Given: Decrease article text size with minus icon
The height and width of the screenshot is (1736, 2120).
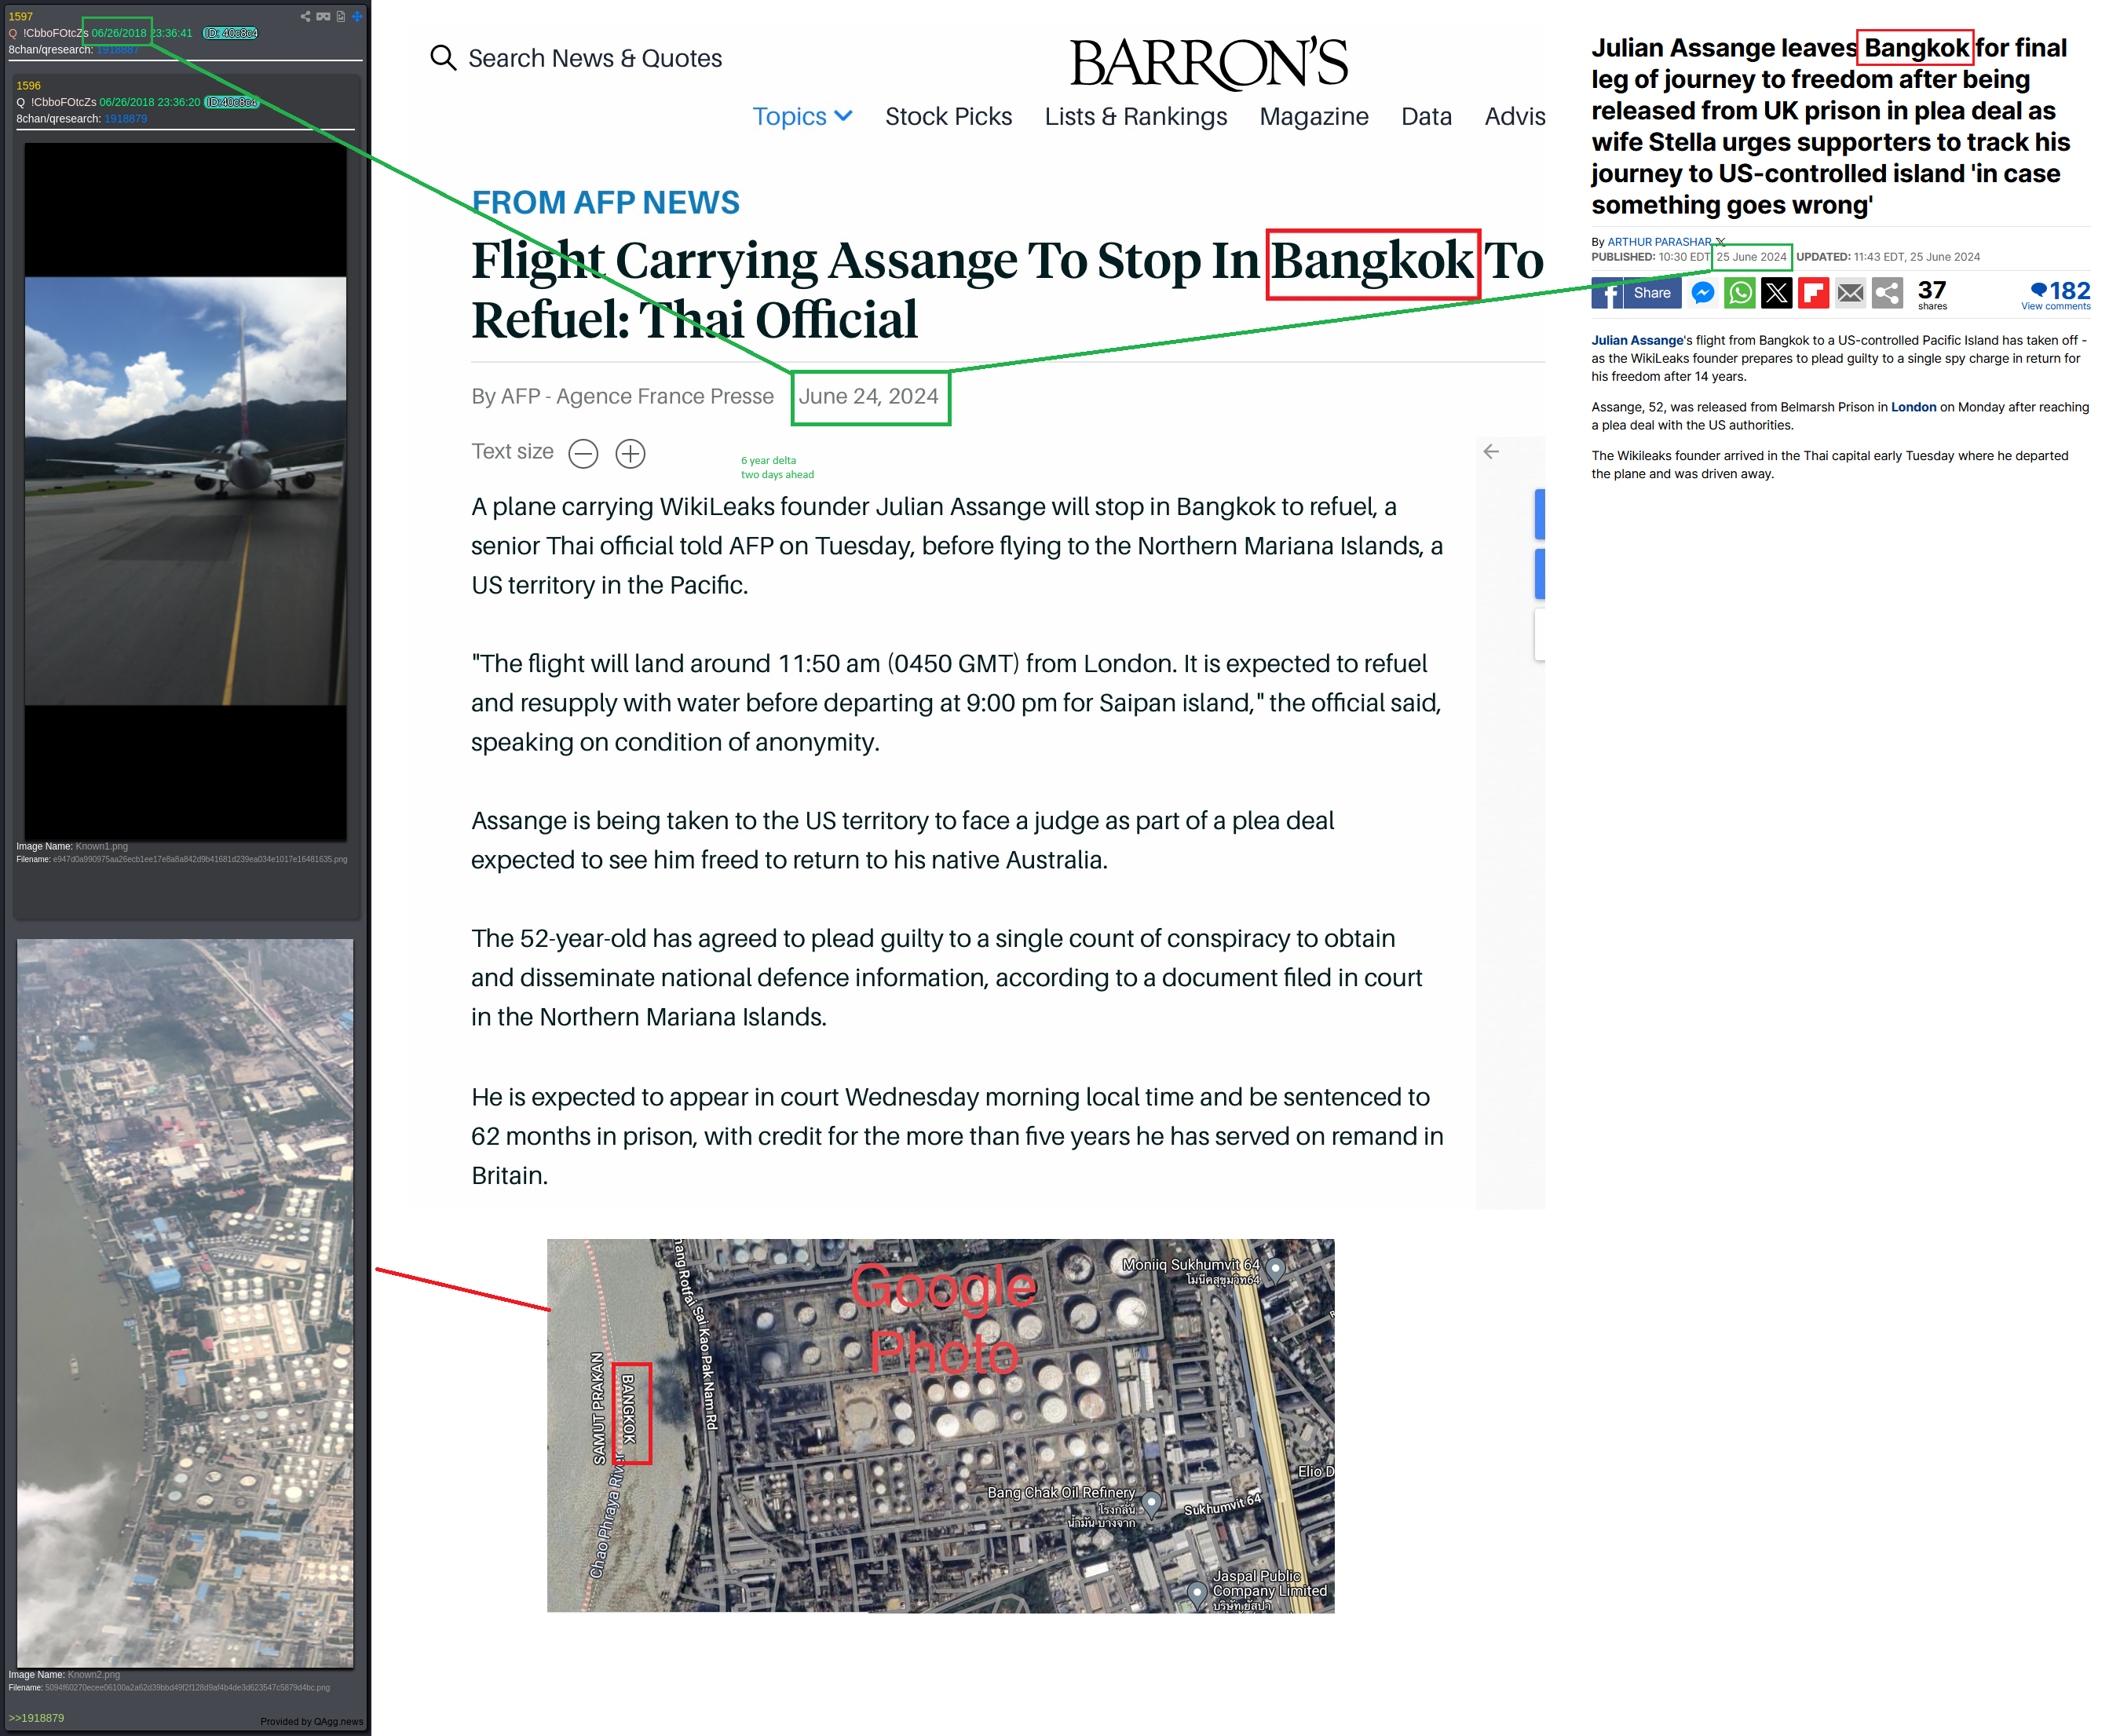Looking at the screenshot, I should [583, 454].
